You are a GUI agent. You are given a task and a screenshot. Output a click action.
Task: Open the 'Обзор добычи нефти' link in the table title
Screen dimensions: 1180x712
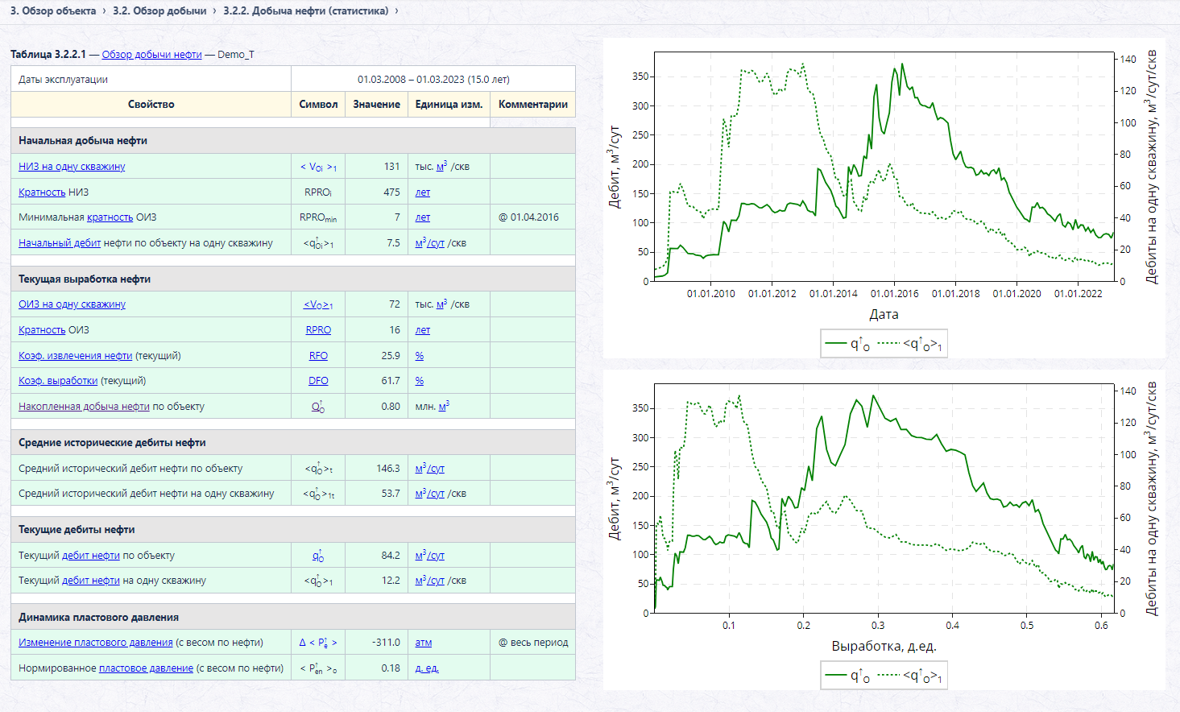(151, 54)
